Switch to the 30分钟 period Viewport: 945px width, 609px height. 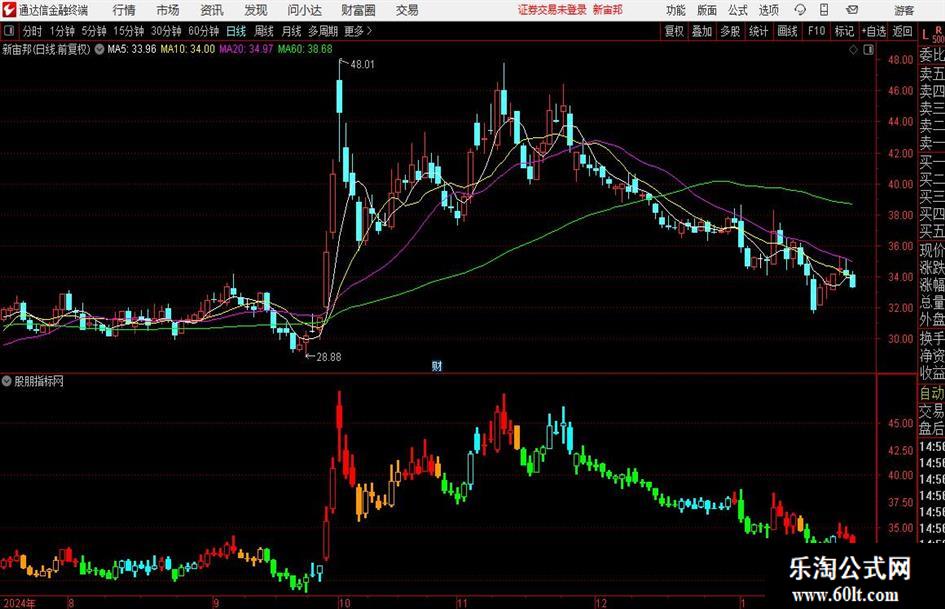click(166, 31)
